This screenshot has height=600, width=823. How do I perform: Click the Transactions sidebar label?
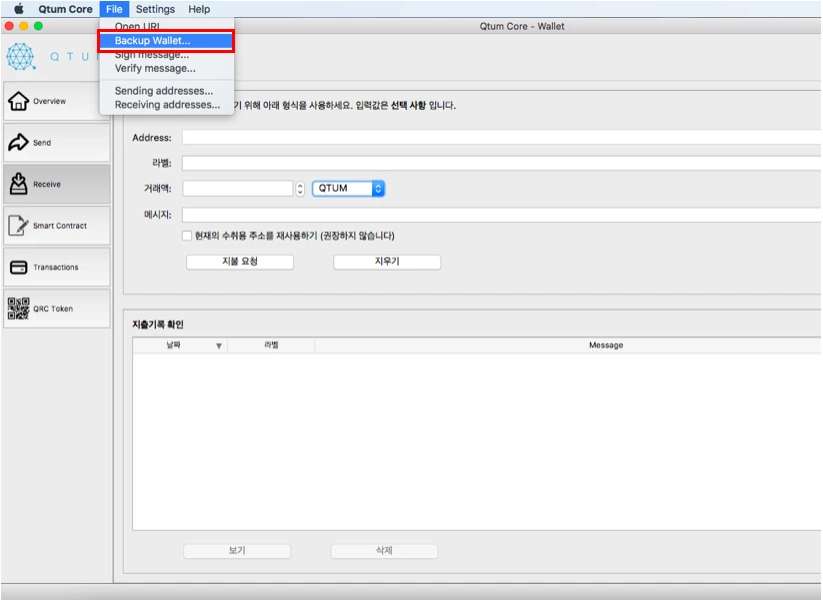pyautogui.click(x=56, y=267)
